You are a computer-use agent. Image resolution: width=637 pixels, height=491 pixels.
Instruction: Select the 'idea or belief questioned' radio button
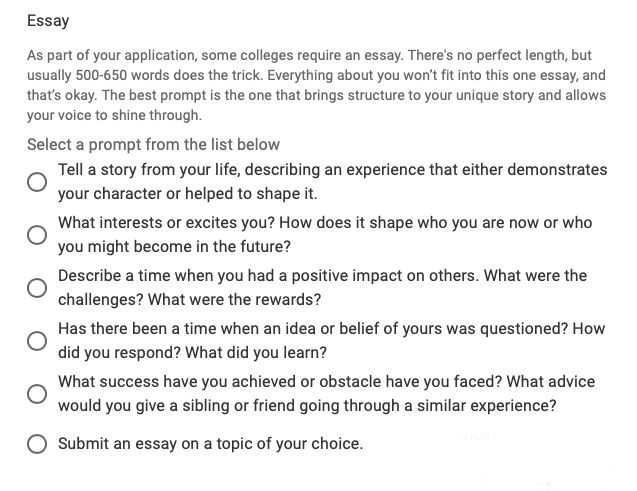coord(37,340)
